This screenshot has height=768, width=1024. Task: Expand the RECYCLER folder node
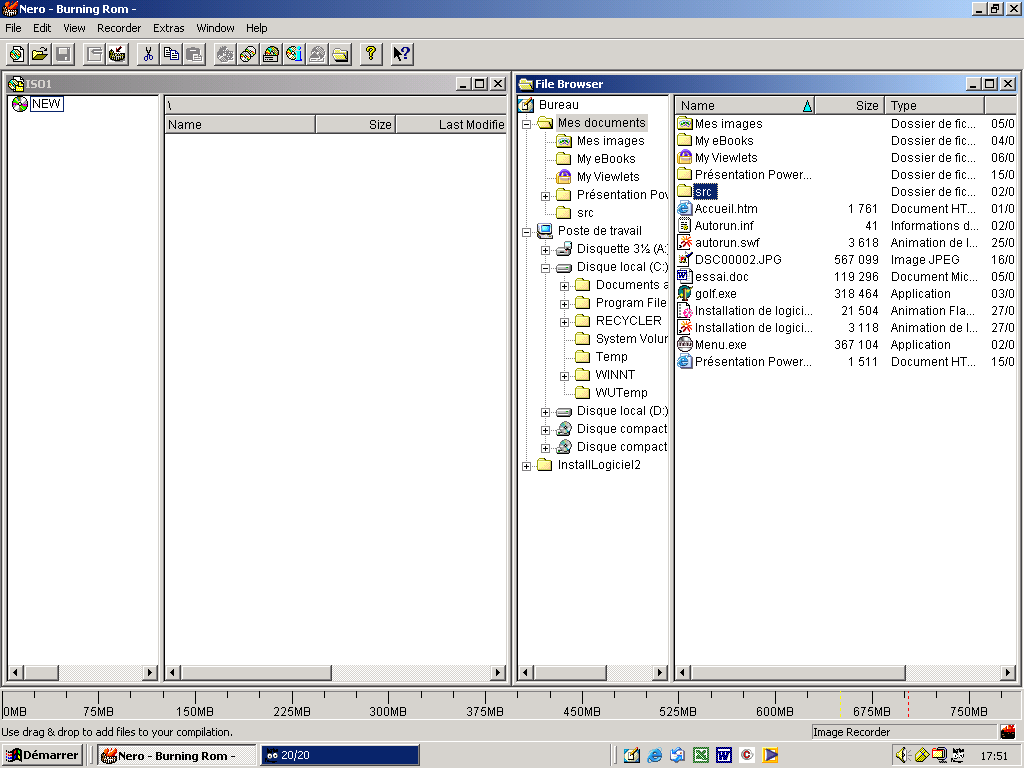pos(564,322)
